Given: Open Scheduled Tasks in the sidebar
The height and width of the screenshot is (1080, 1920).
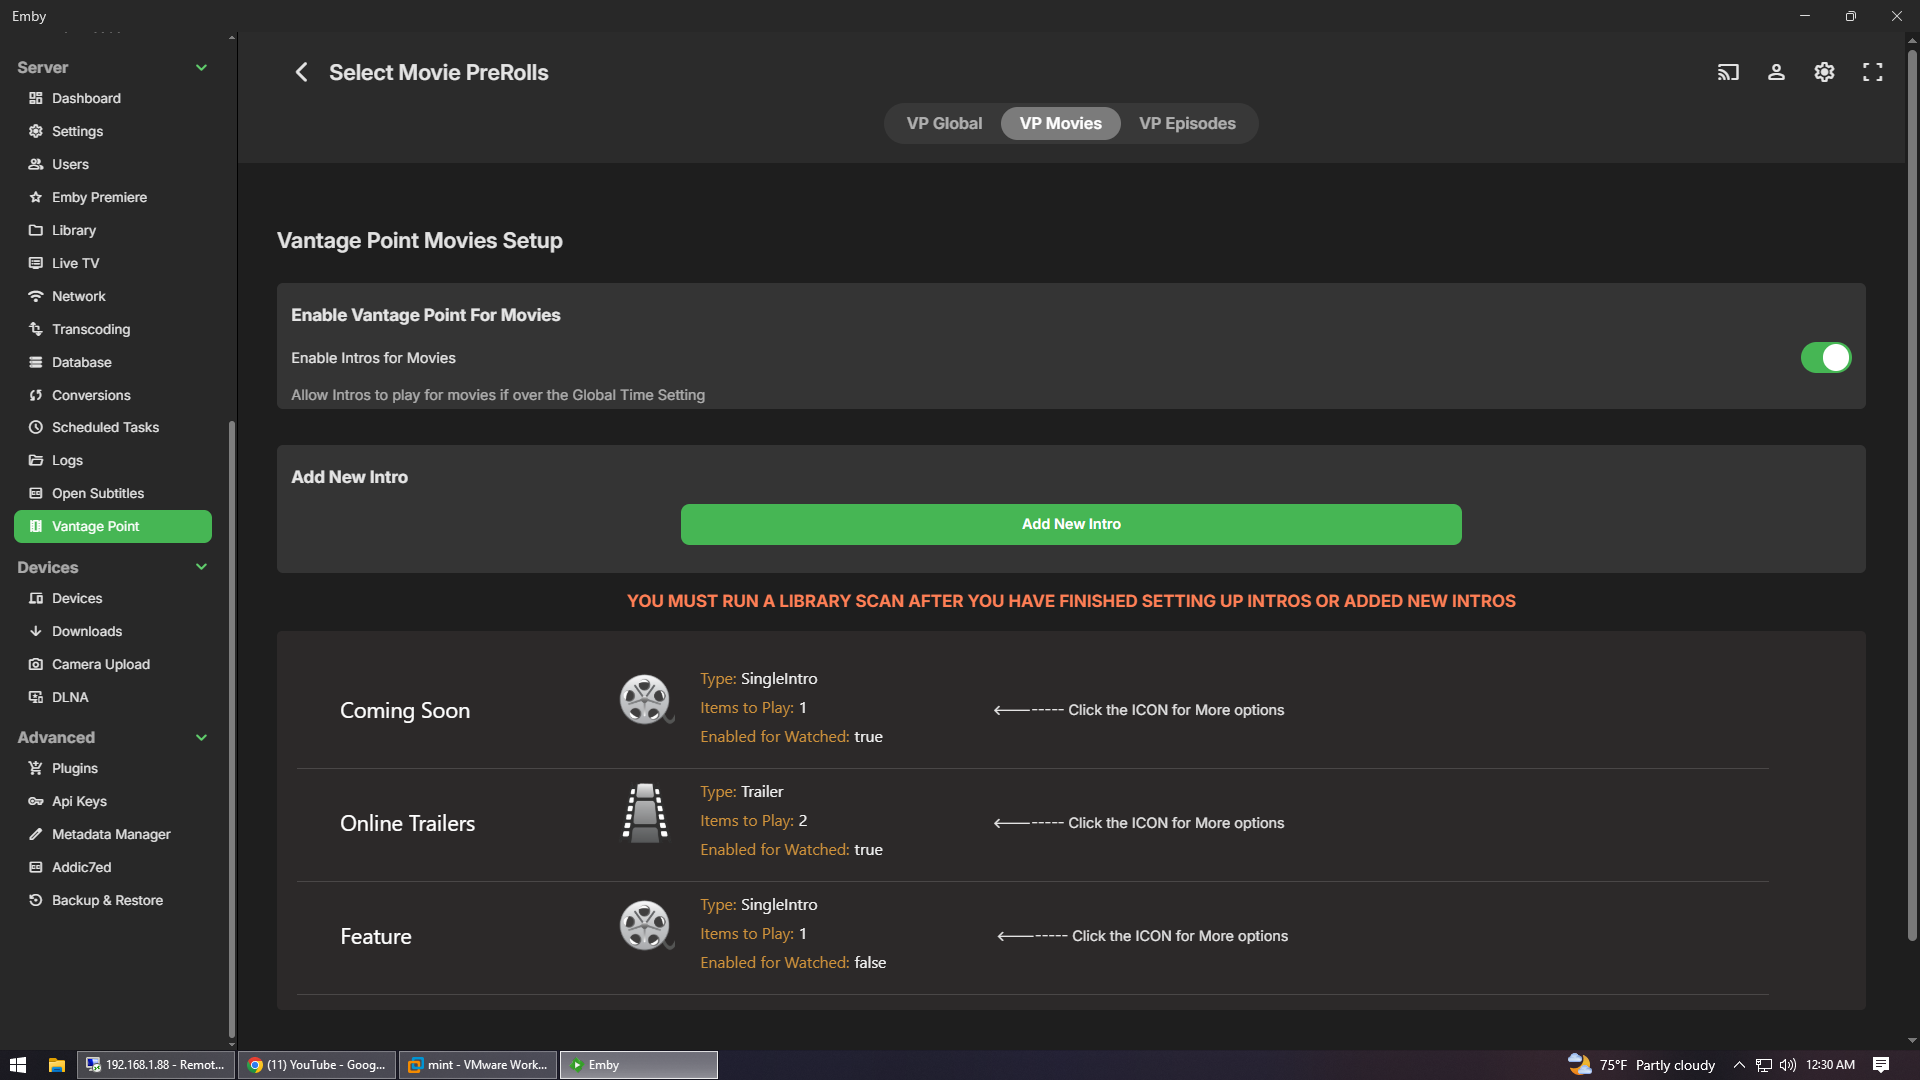Looking at the screenshot, I should 105,427.
